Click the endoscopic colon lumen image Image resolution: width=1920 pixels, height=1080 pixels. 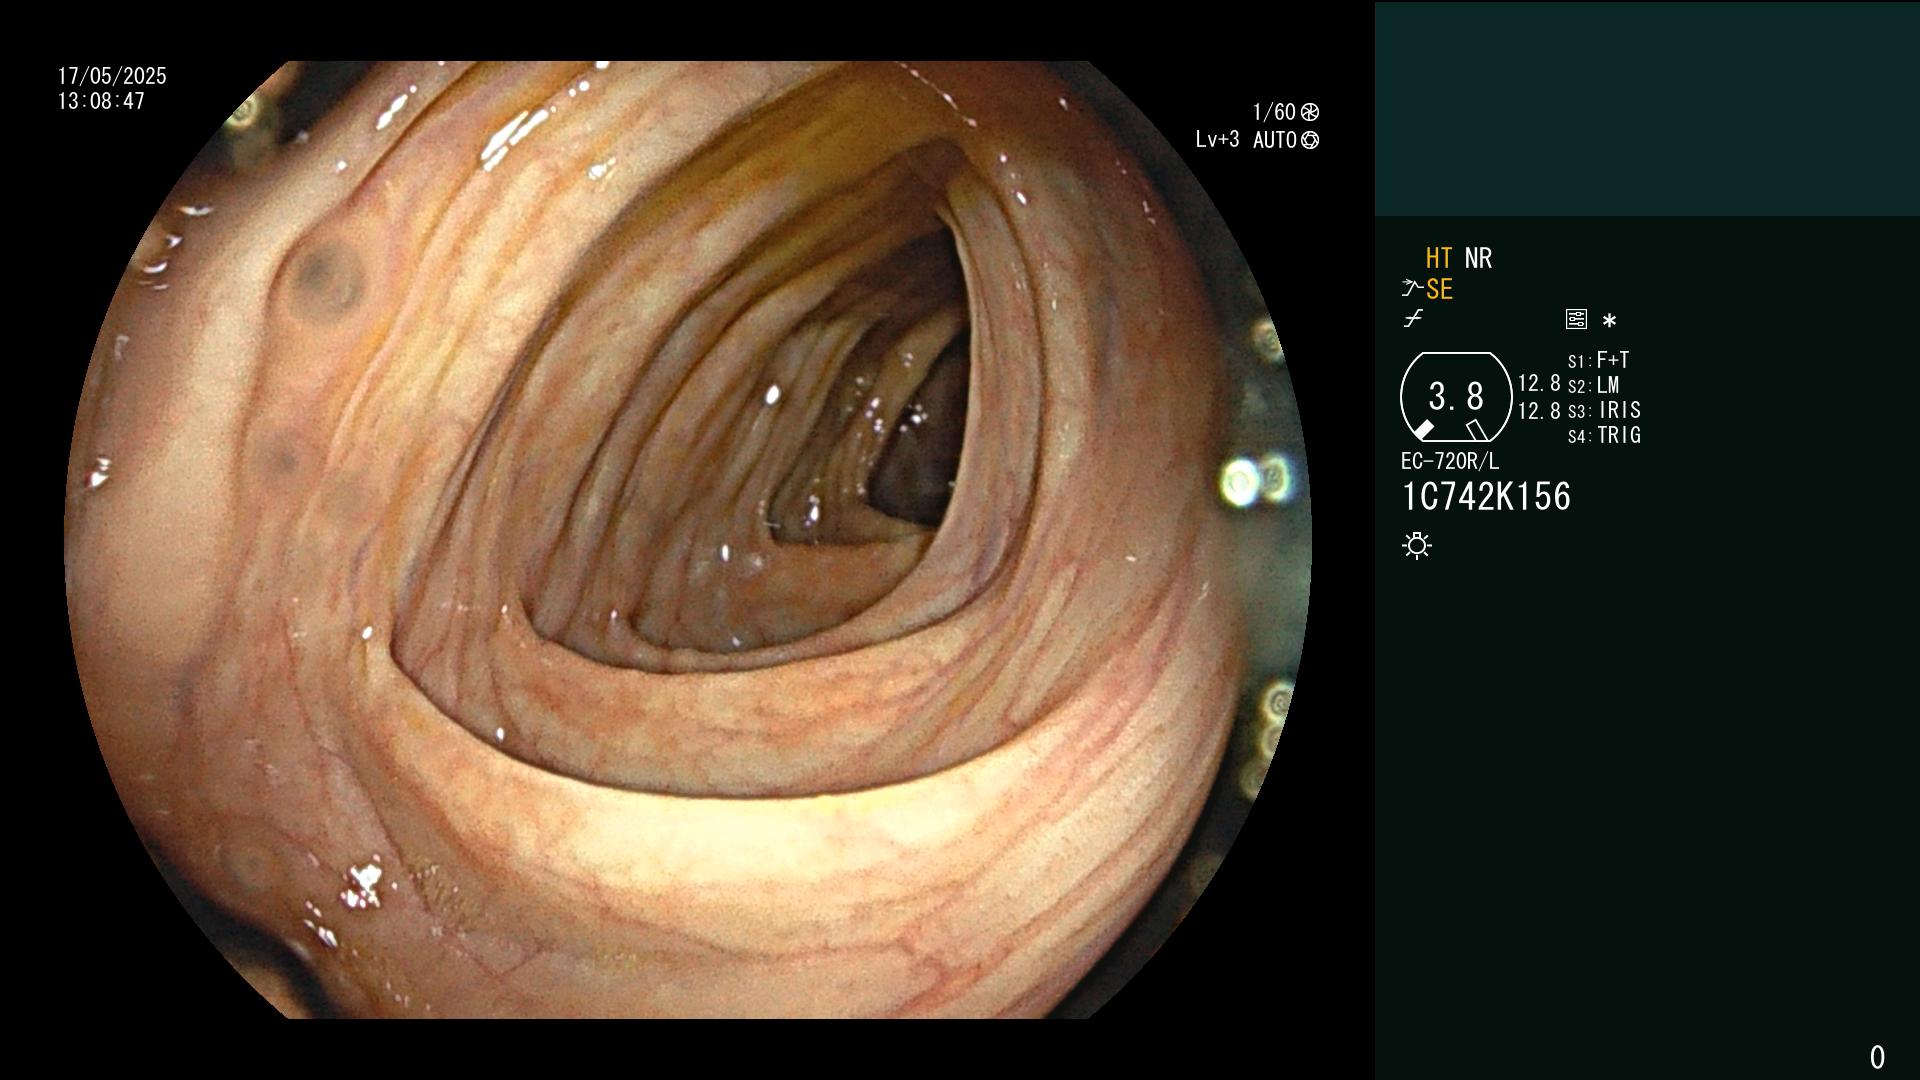[x=687, y=540]
